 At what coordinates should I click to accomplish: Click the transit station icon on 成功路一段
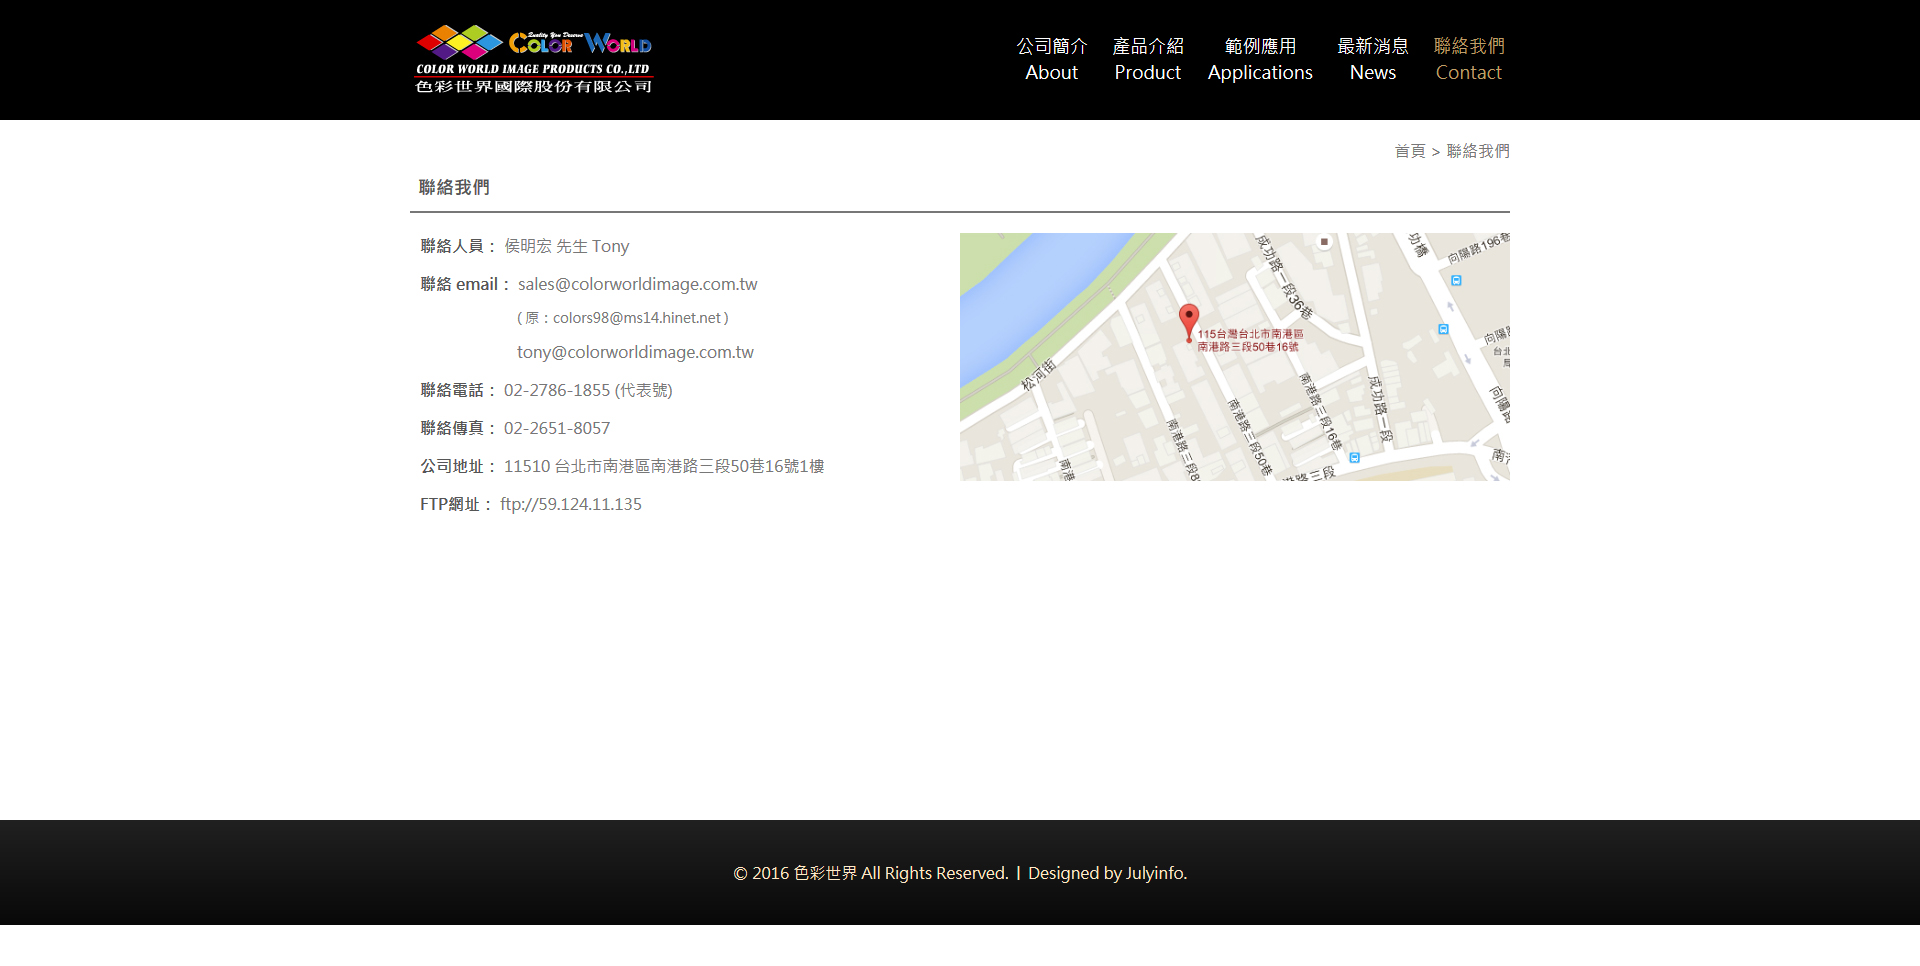tap(1443, 330)
